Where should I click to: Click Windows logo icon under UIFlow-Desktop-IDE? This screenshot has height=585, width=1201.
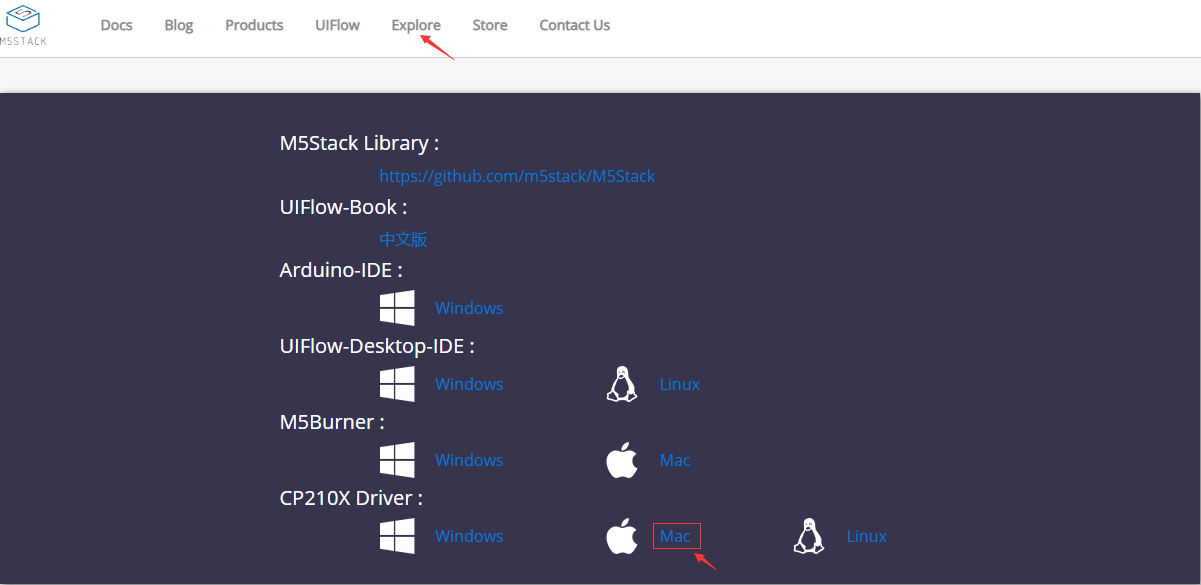pyautogui.click(x=397, y=384)
